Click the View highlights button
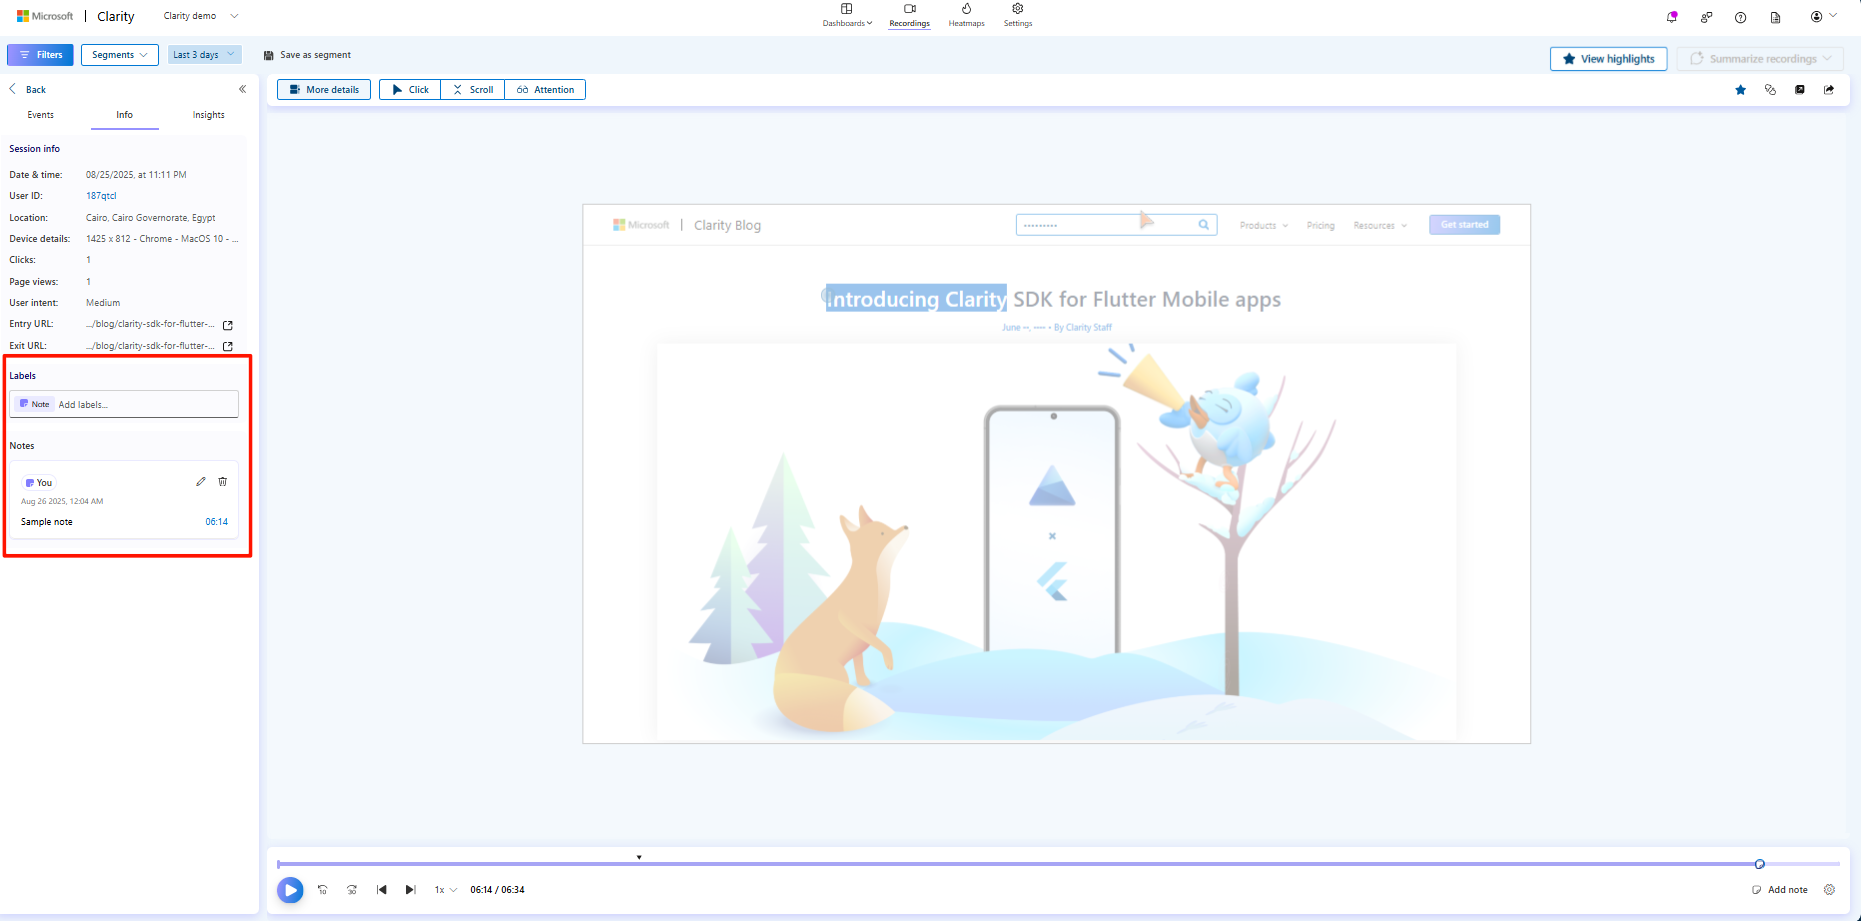The width and height of the screenshot is (1861, 921). point(1608,59)
